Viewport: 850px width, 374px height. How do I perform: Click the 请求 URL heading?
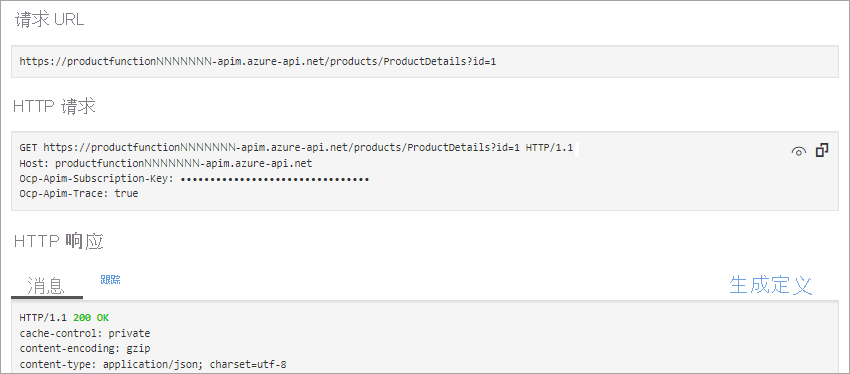pyautogui.click(x=49, y=21)
